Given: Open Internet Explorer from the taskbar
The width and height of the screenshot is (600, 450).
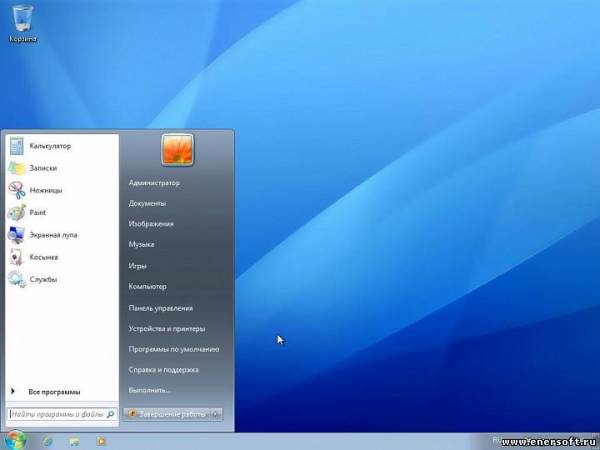Looking at the screenshot, I should (x=48, y=442).
